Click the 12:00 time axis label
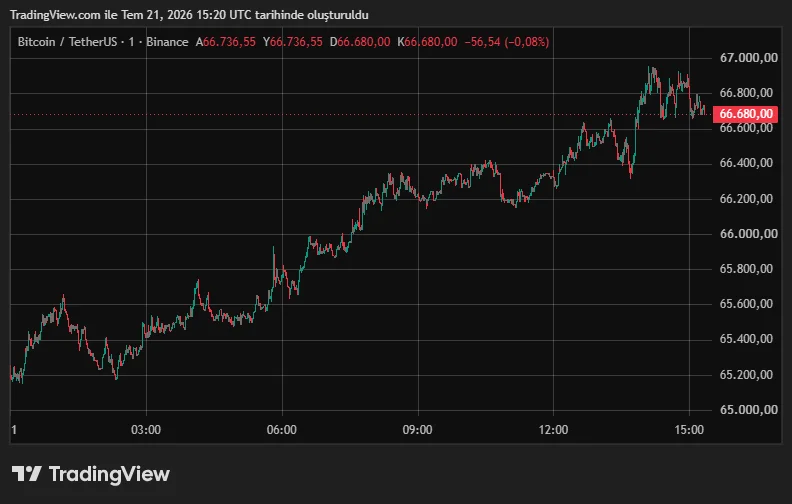792x504 pixels. 553,430
